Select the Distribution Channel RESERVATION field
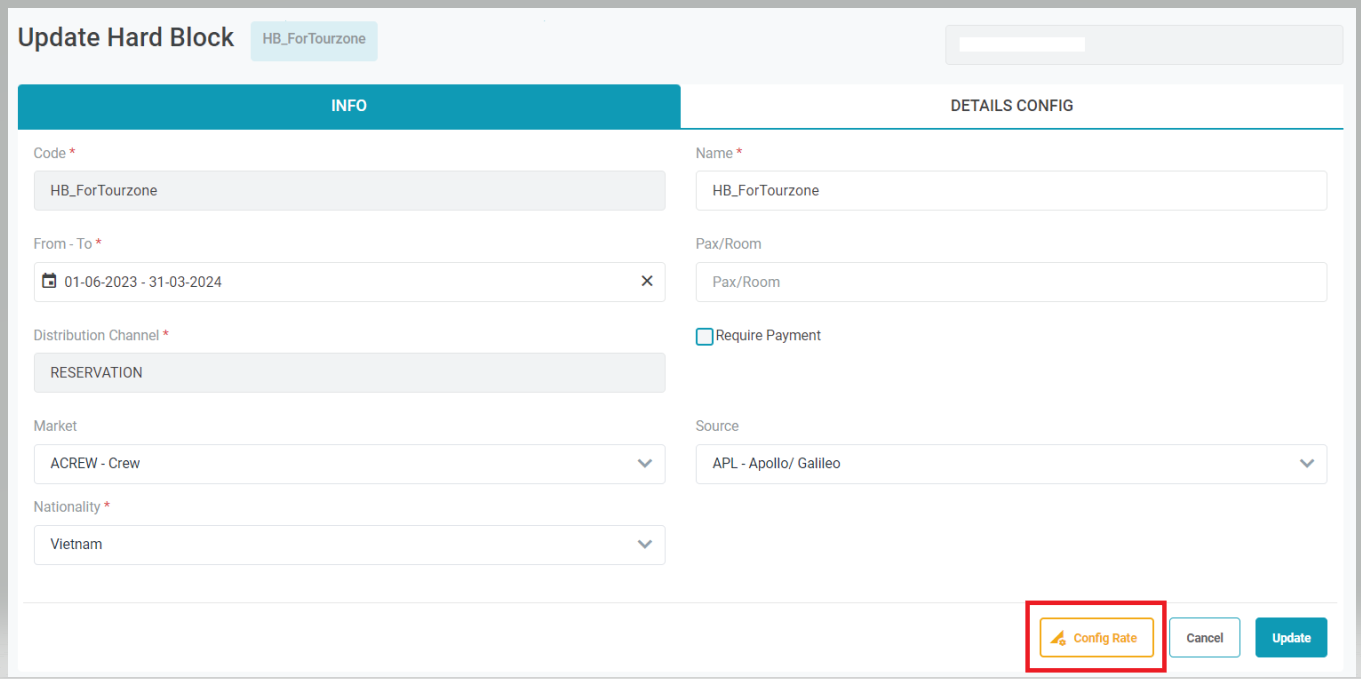 (349, 372)
